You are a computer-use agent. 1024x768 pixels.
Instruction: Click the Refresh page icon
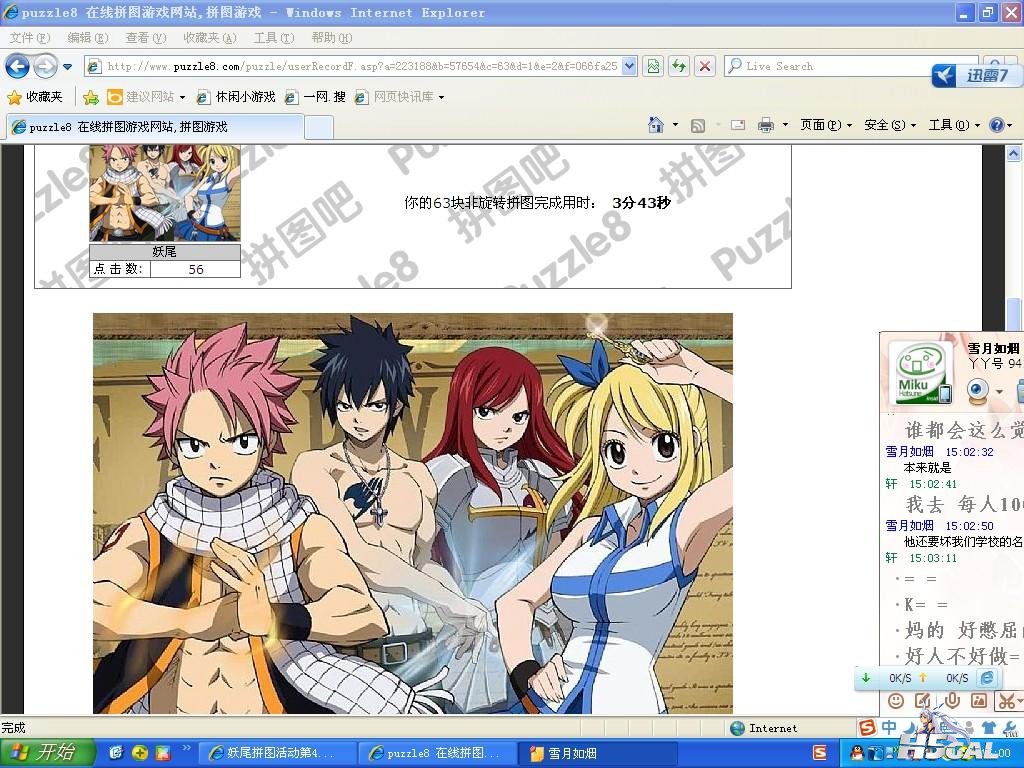[x=679, y=66]
